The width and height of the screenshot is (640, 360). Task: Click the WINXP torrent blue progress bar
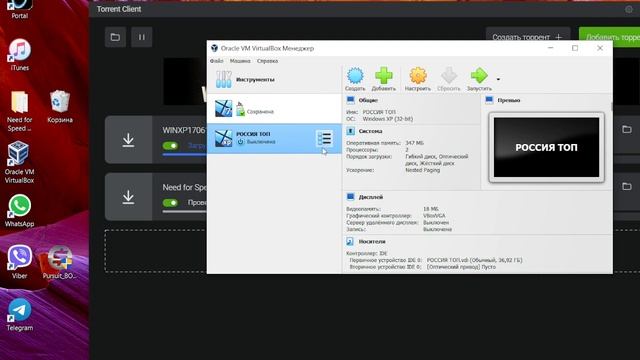(184, 154)
